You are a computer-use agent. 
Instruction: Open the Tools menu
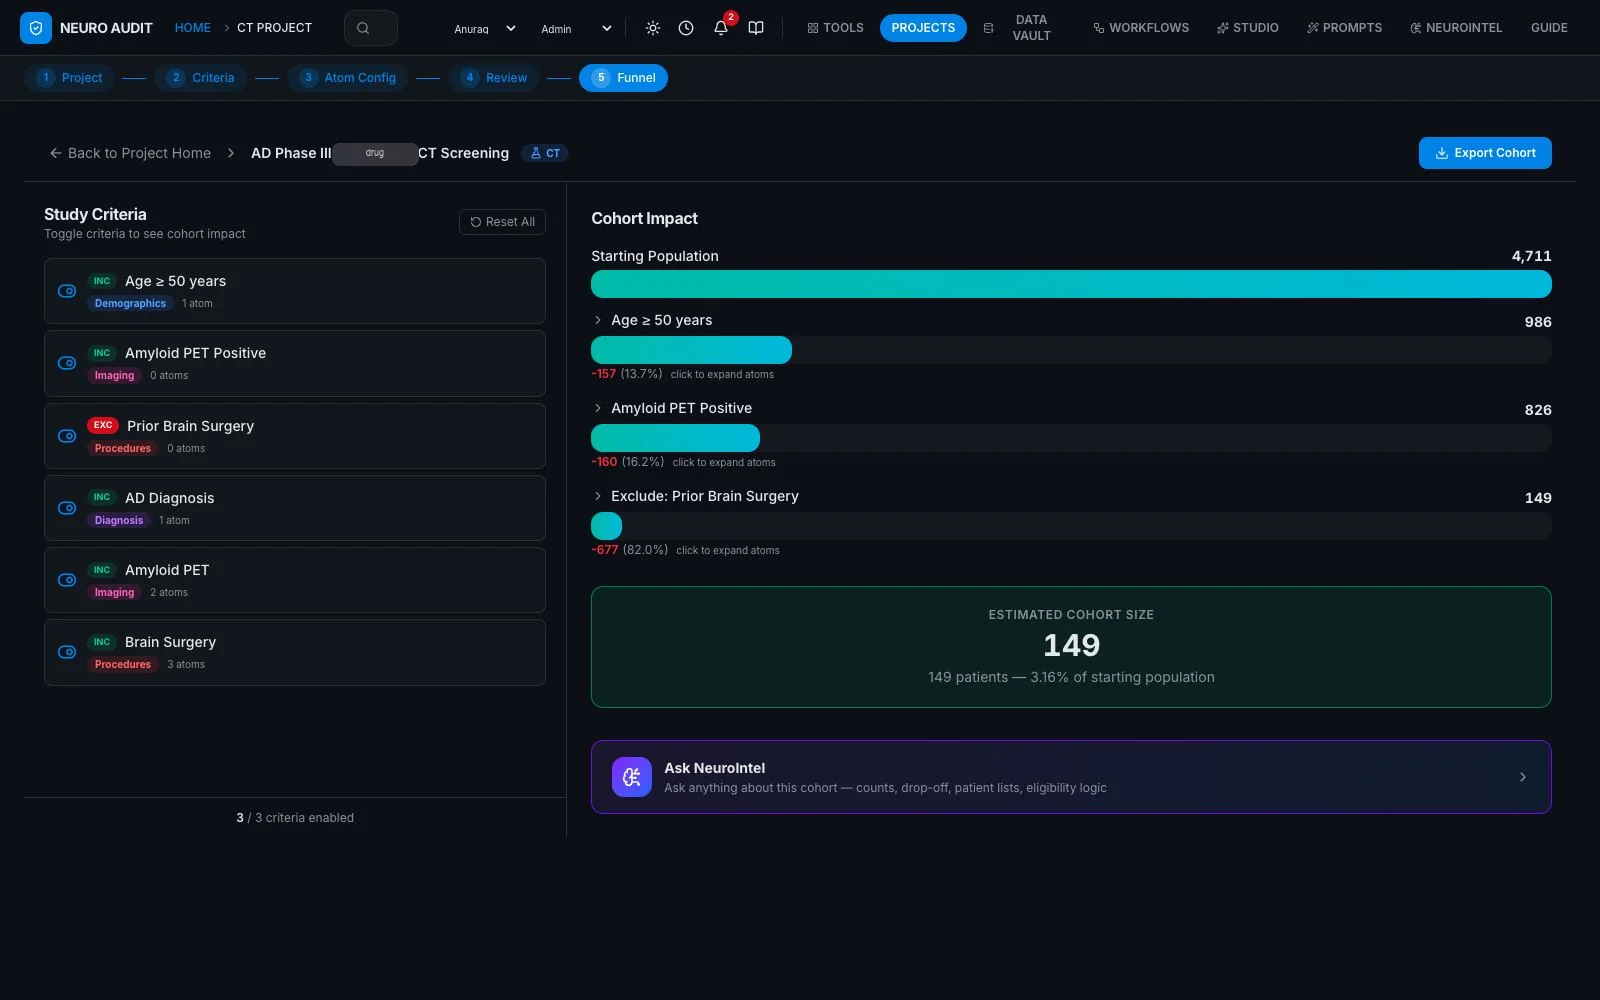point(835,28)
